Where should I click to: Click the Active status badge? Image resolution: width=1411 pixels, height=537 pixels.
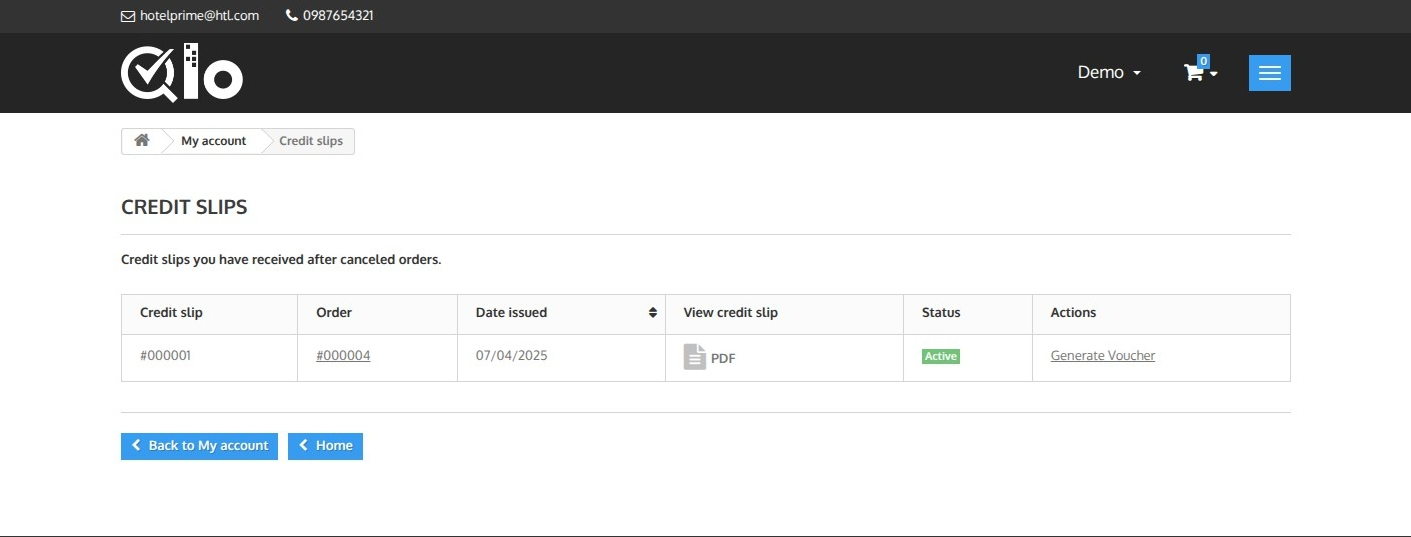[x=941, y=356]
